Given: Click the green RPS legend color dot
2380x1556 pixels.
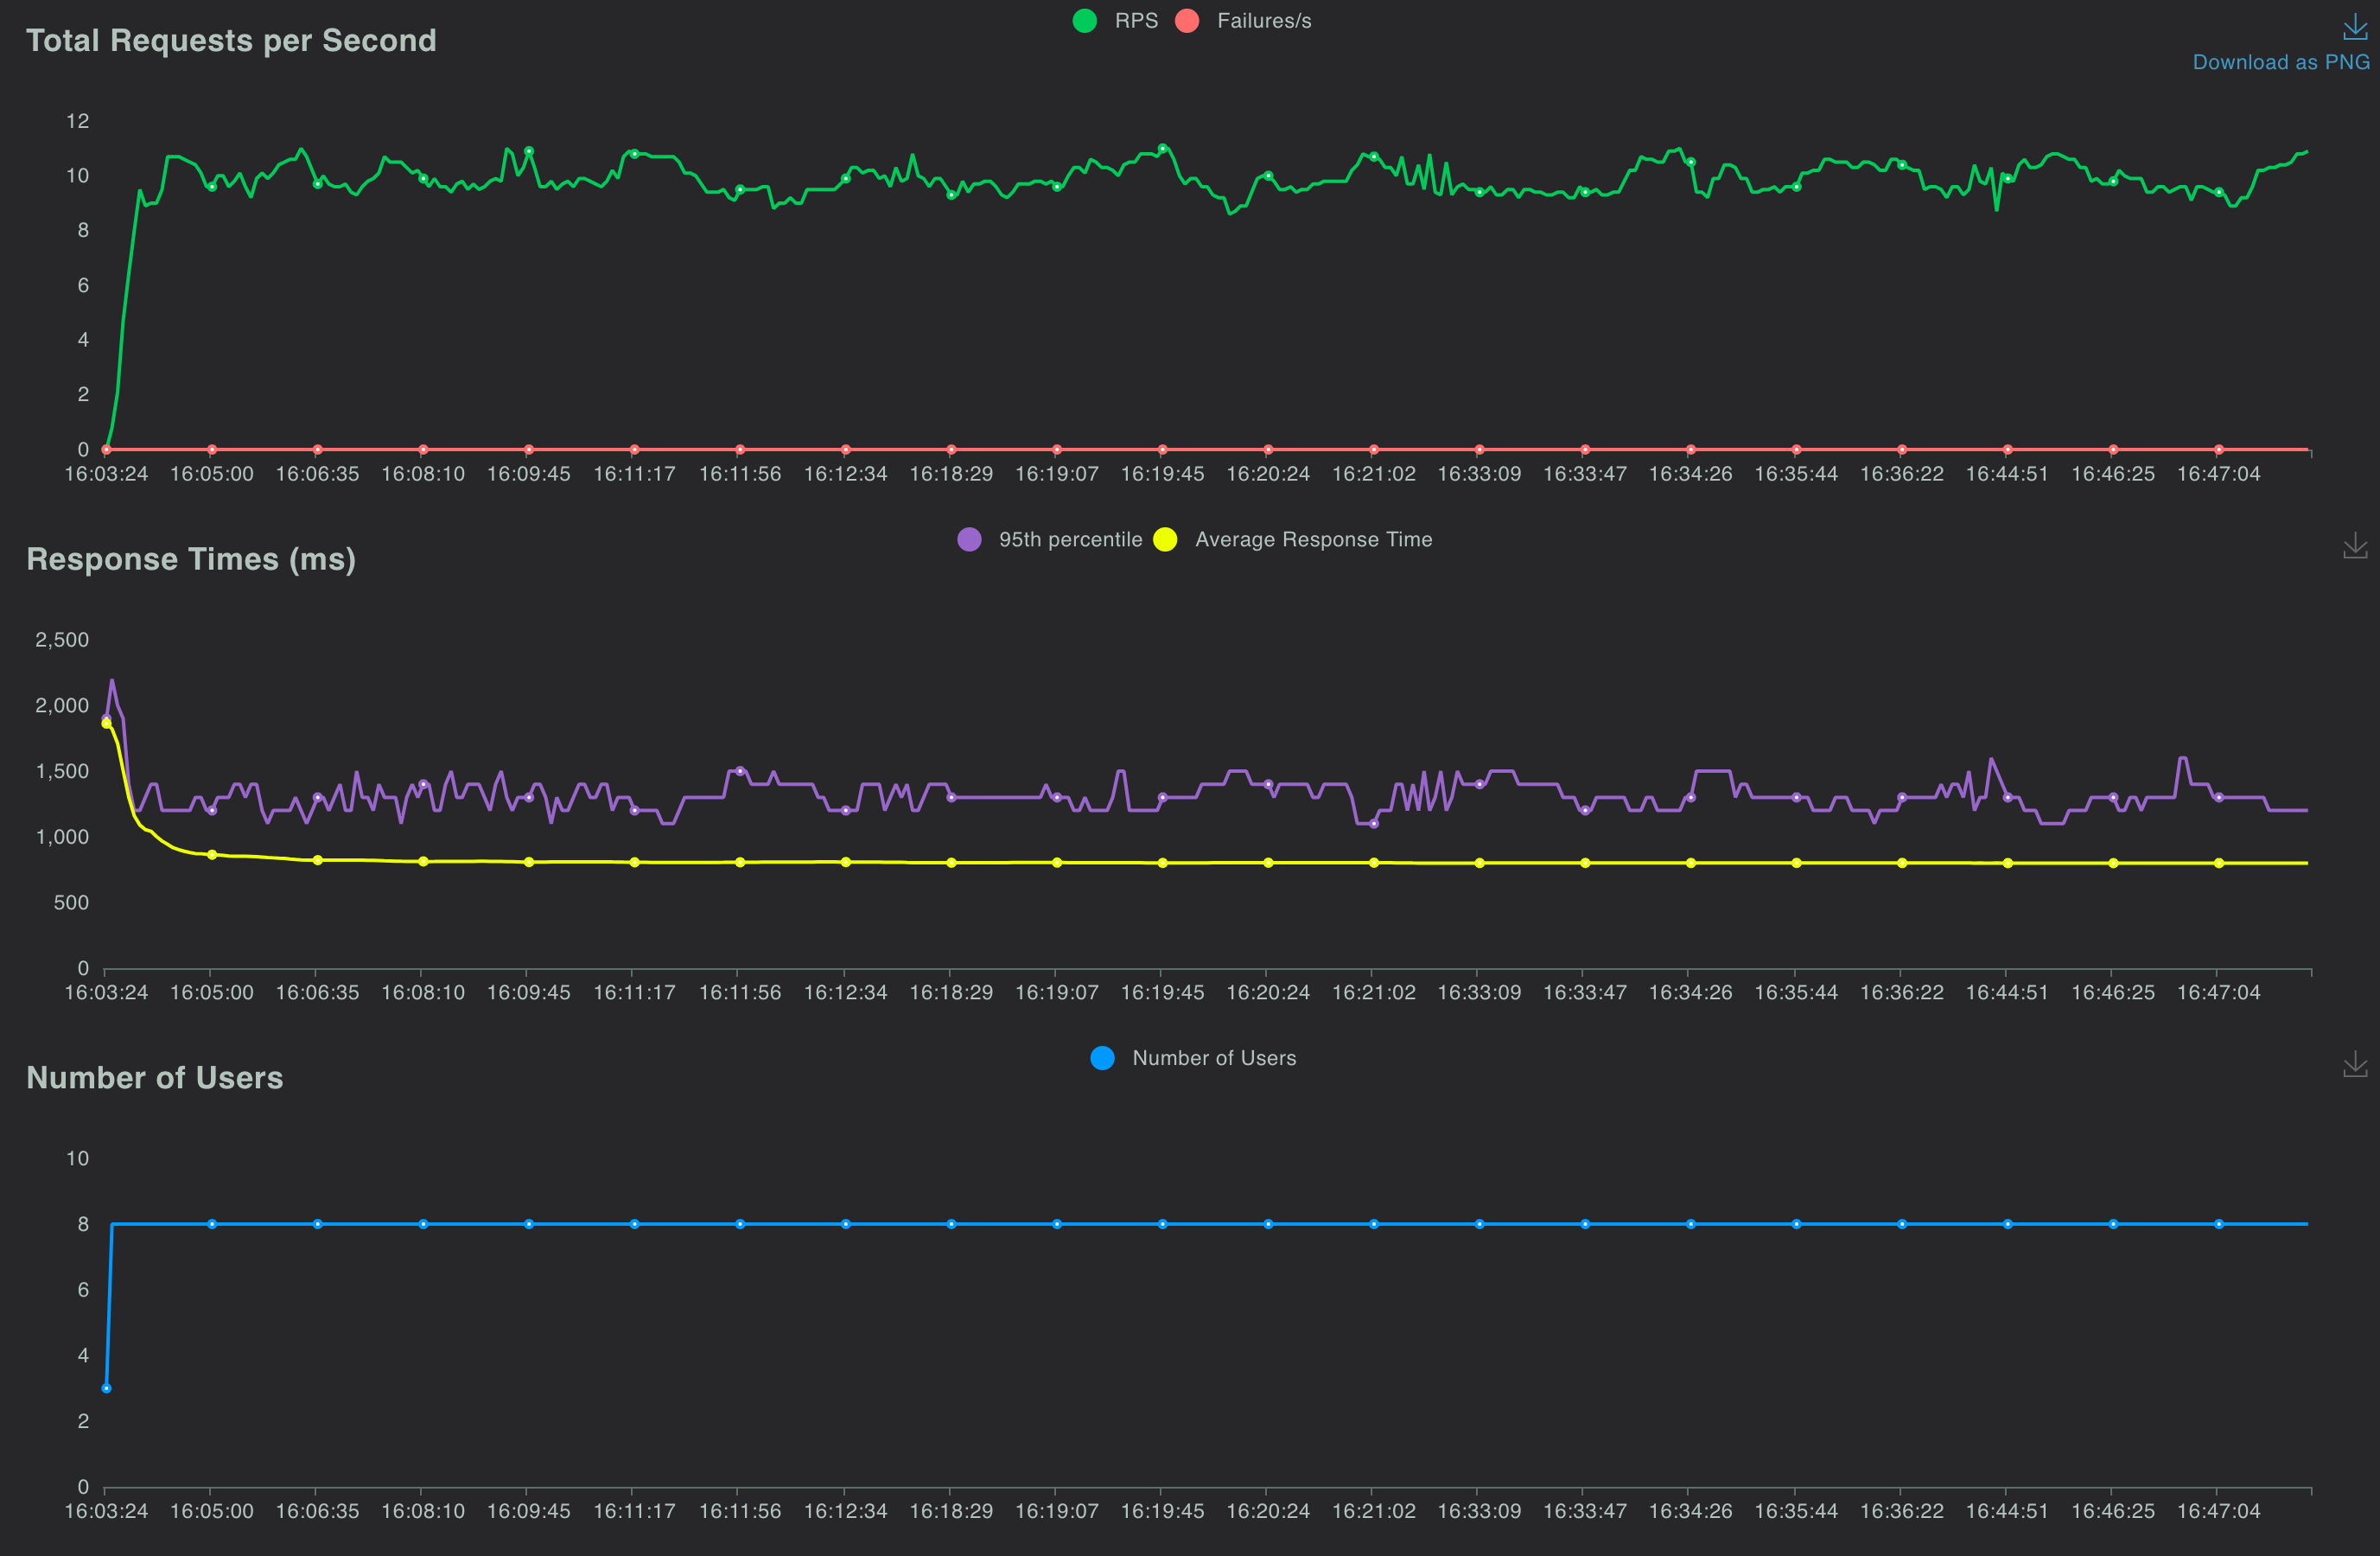Looking at the screenshot, I should pos(1085,21).
